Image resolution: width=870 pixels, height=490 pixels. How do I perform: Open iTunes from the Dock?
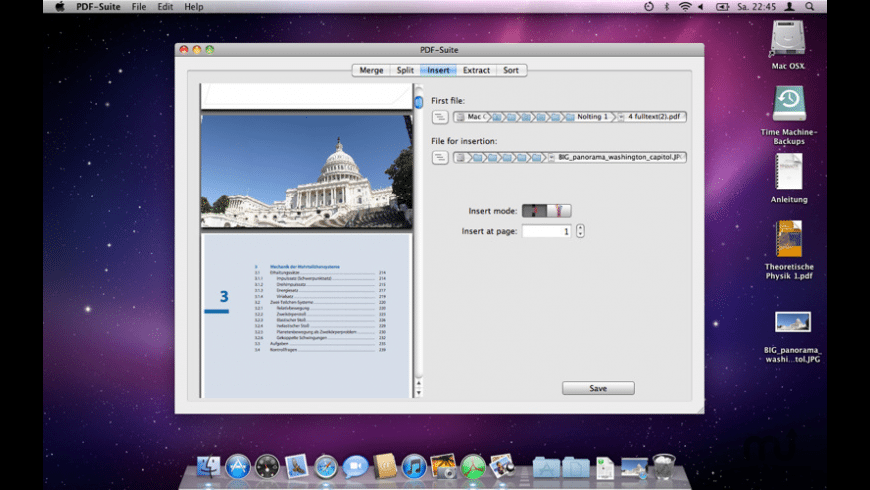point(414,466)
